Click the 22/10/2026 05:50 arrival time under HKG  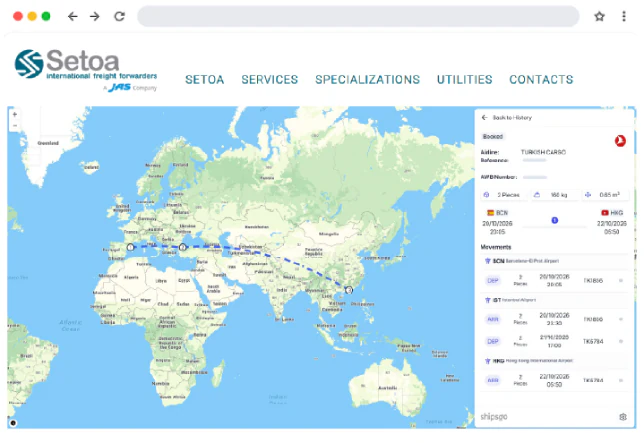click(612, 227)
